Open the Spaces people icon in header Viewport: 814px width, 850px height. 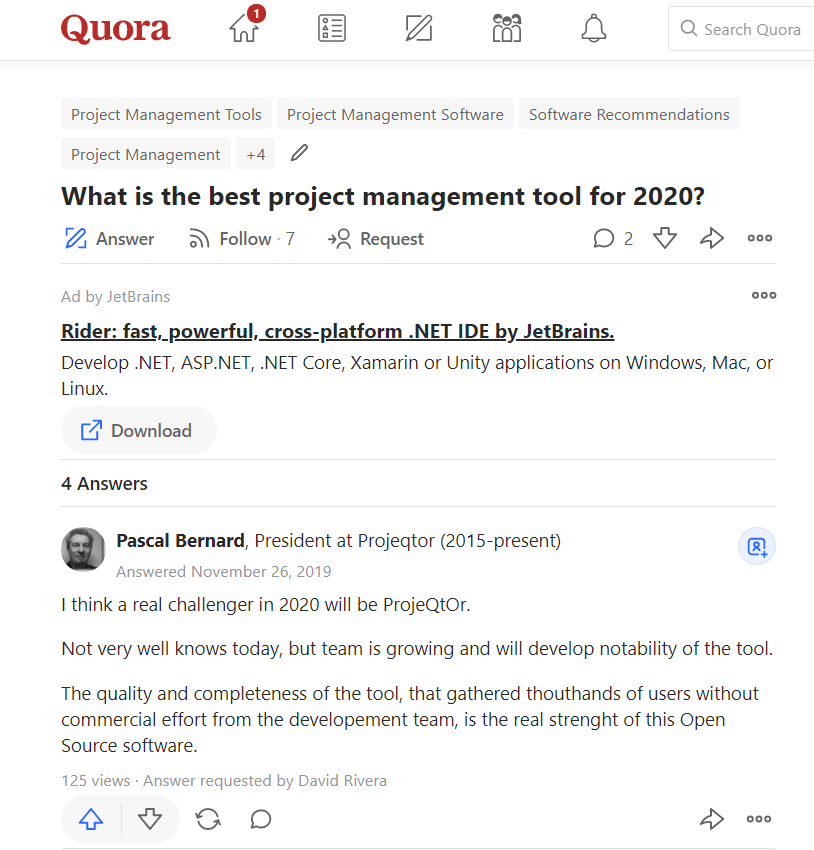(x=507, y=28)
